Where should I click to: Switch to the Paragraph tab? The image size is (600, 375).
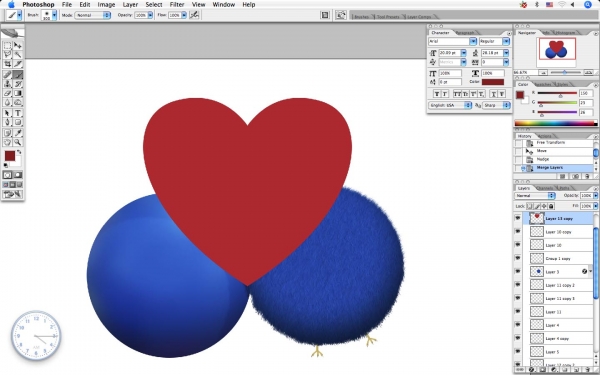[465, 33]
